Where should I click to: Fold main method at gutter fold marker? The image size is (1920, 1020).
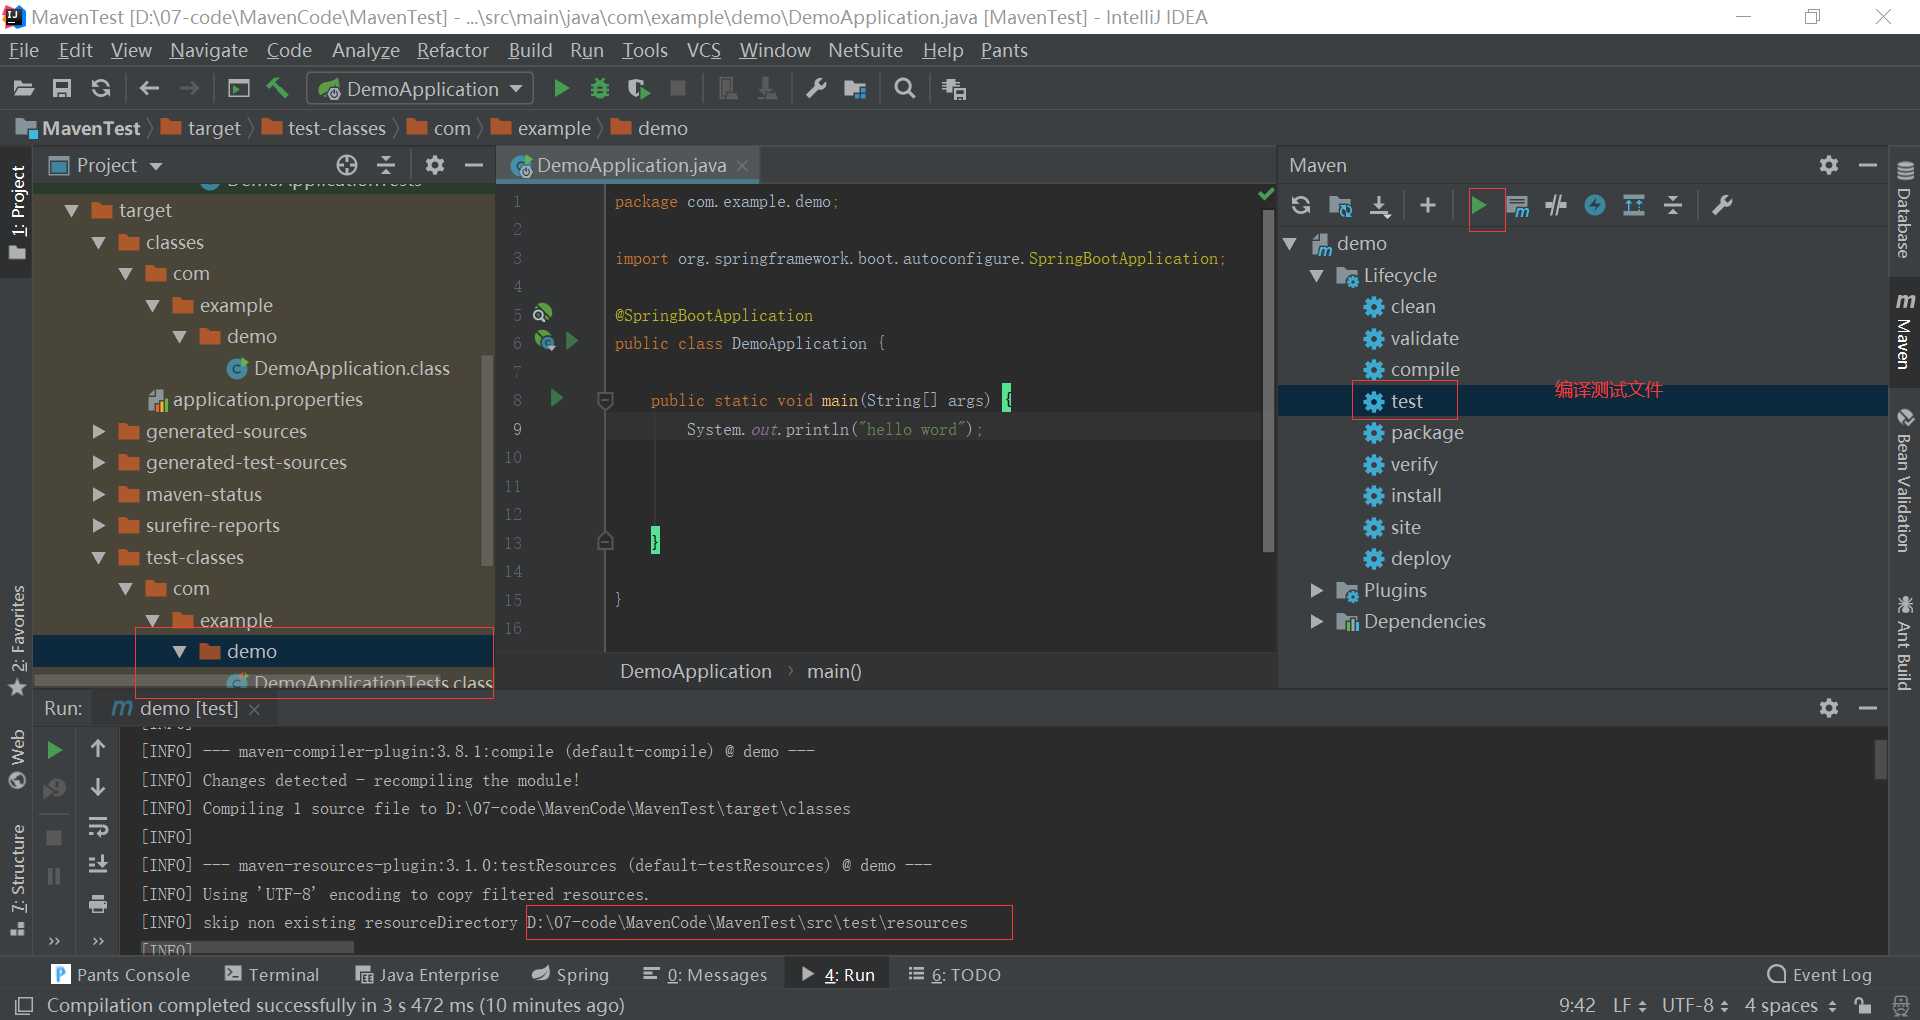point(605,401)
